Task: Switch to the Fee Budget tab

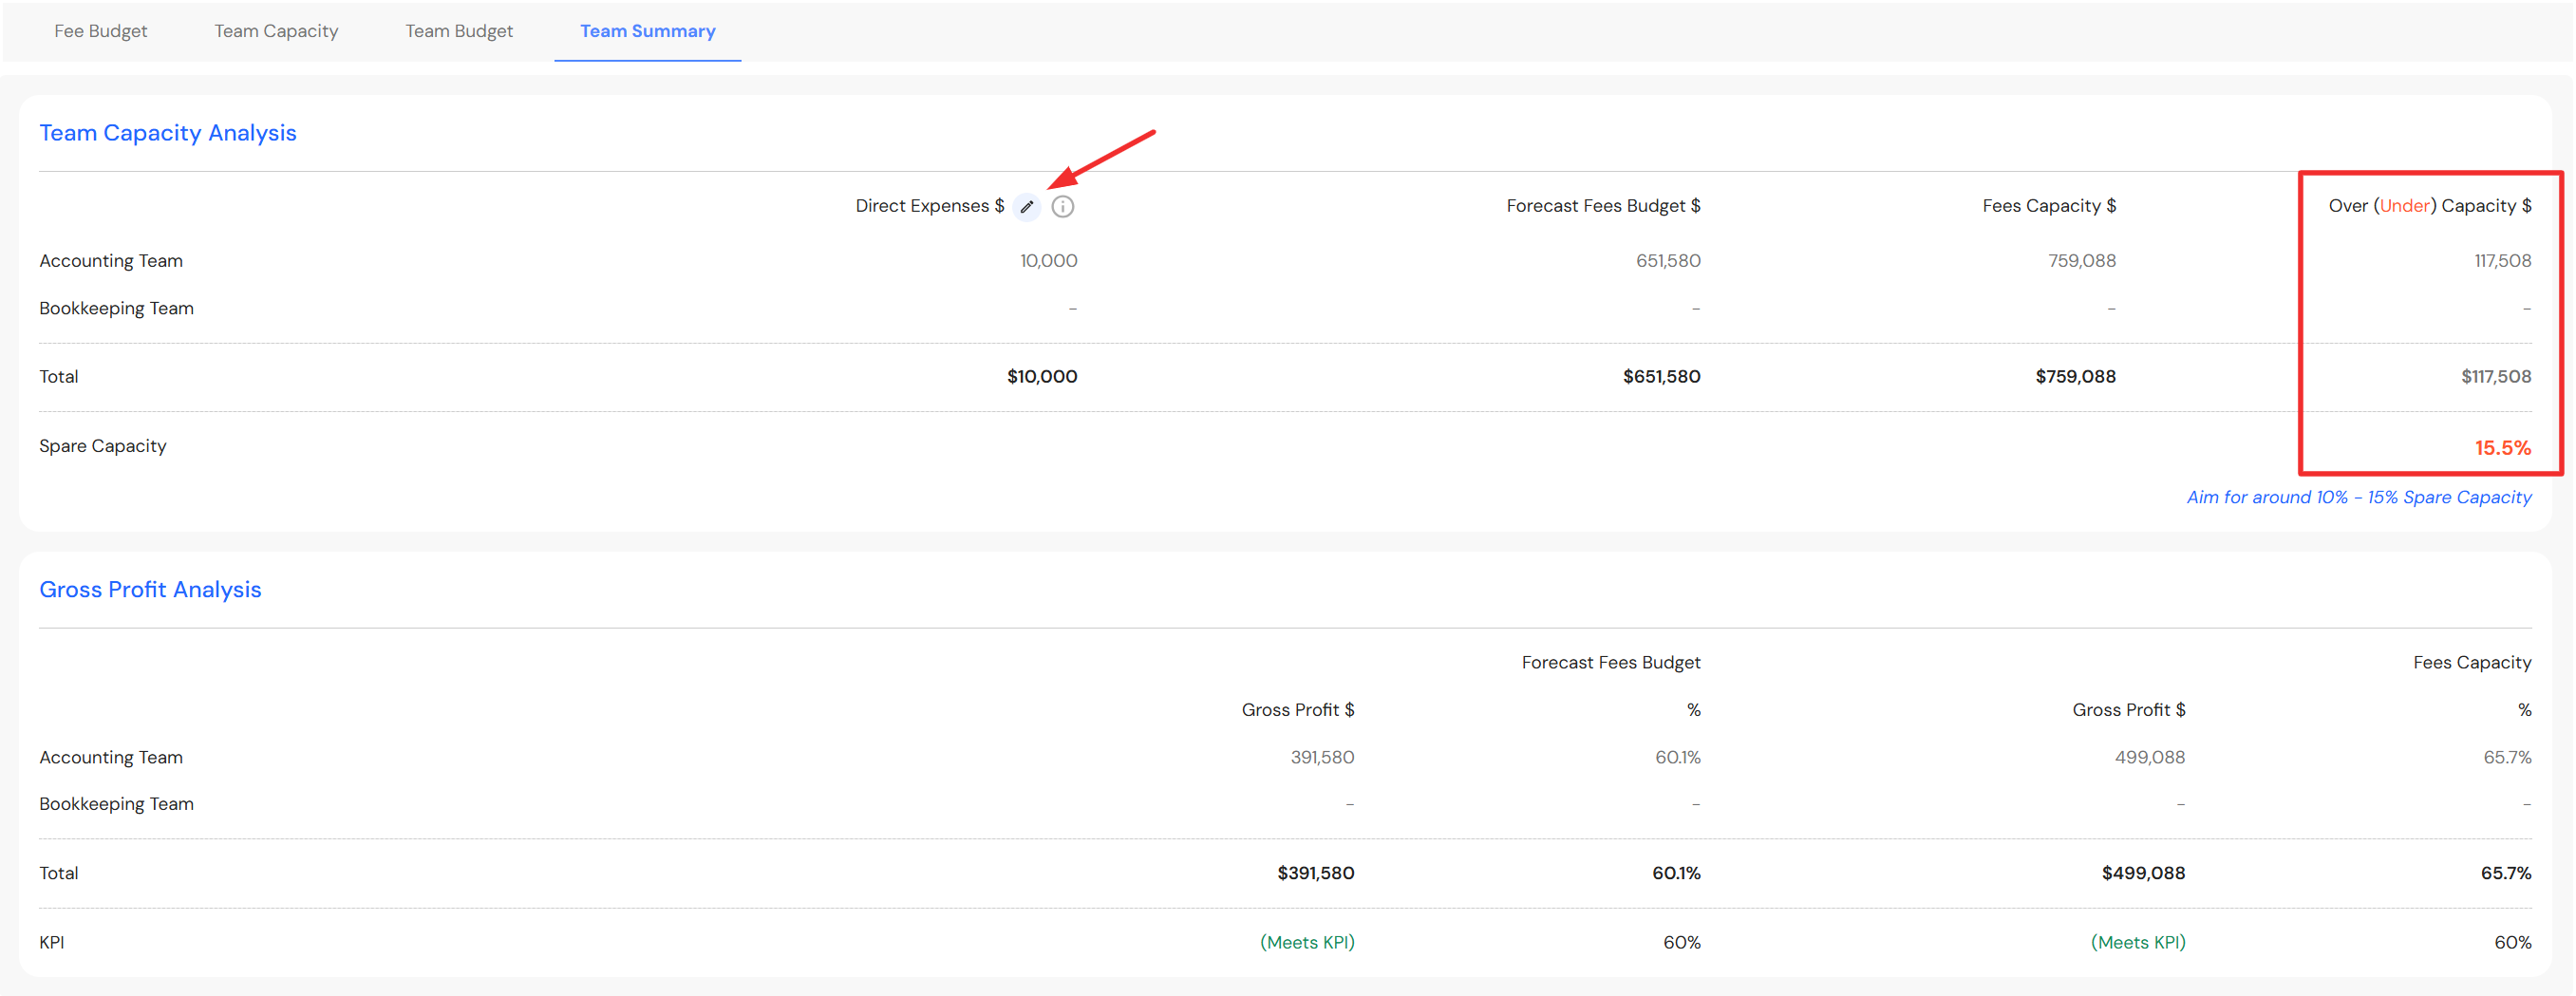Action: click(x=100, y=31)
